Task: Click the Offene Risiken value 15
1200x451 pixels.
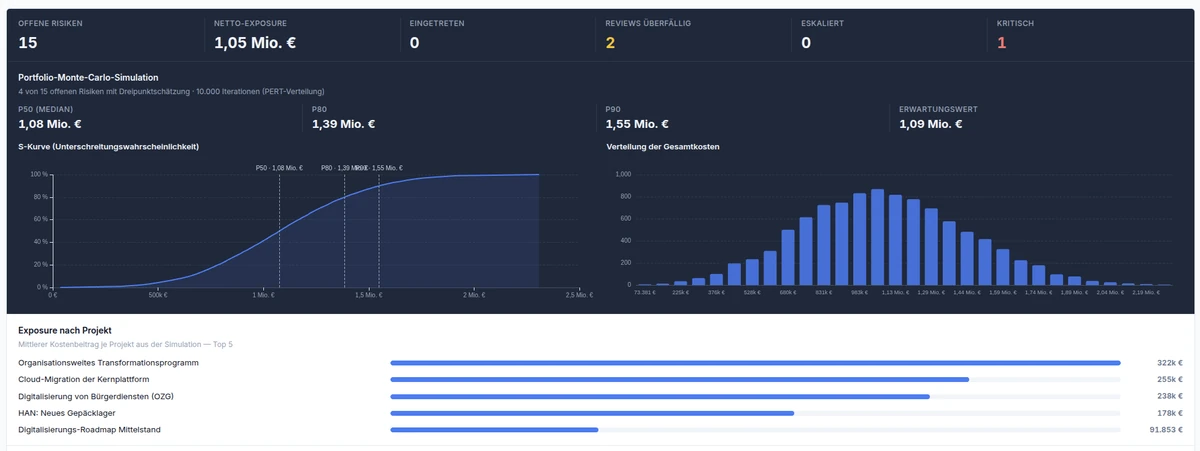Action: [28, 42]
